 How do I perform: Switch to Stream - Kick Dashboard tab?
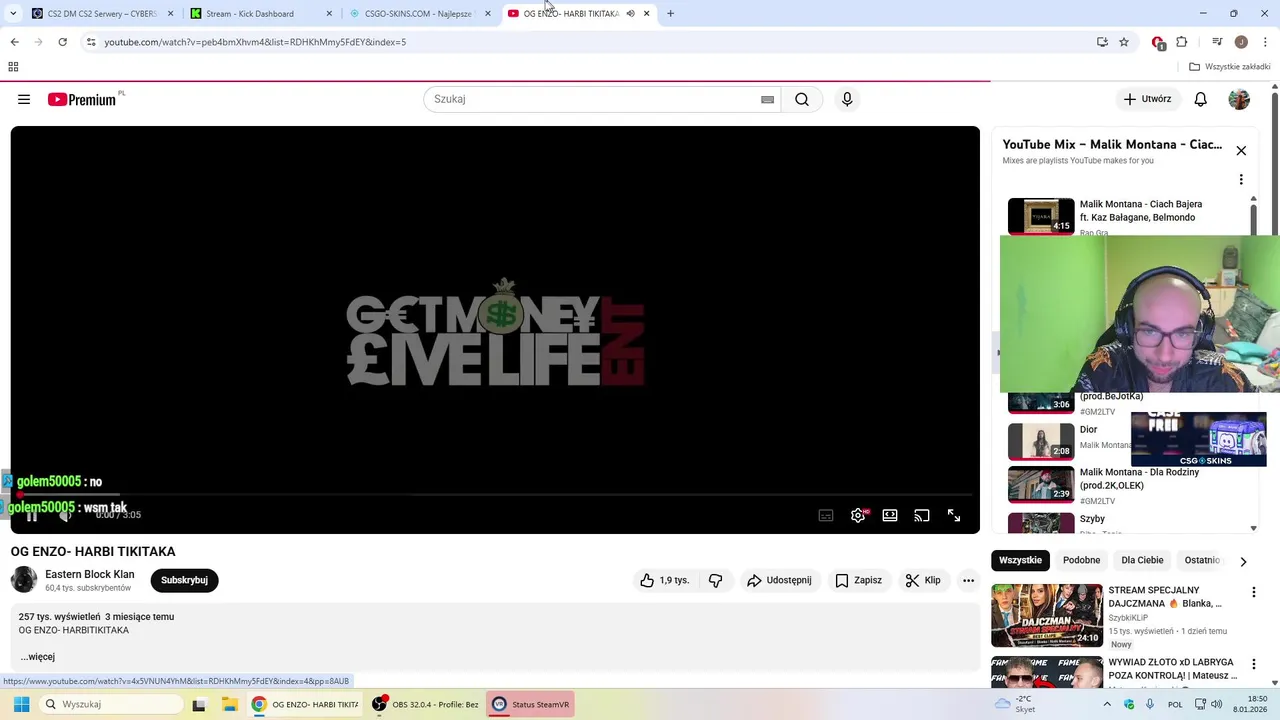[259, 14]
